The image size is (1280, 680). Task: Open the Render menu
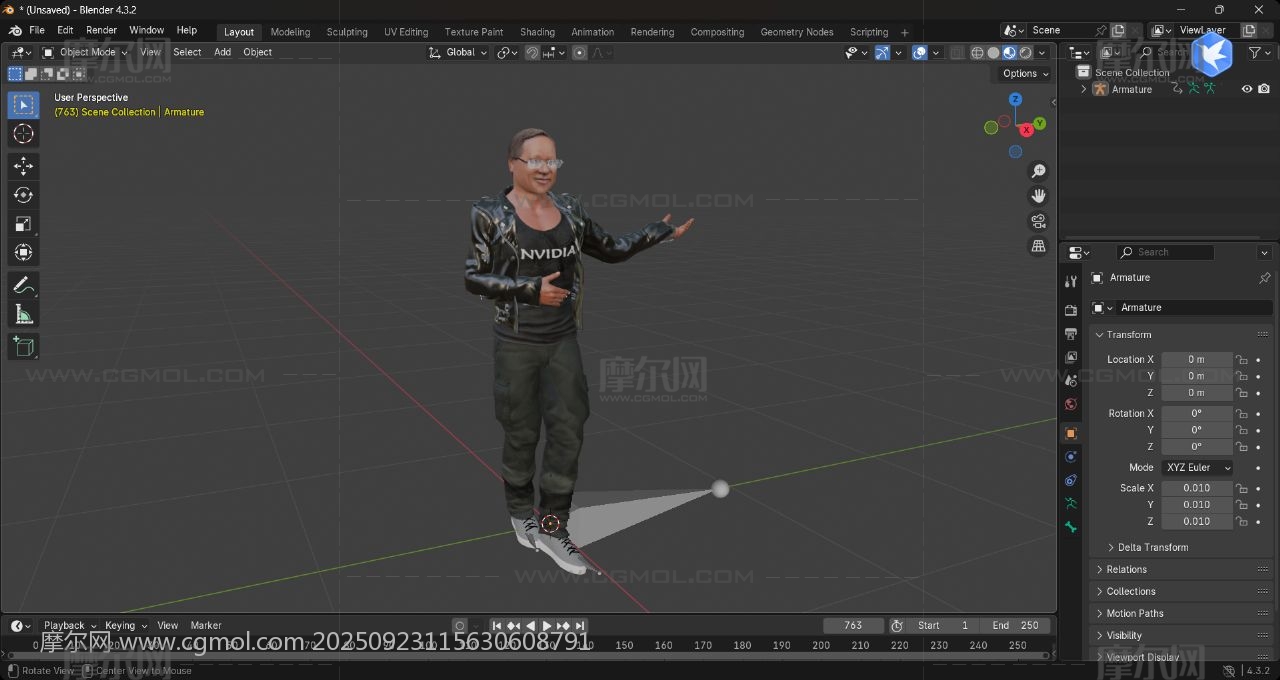(101, 30)
